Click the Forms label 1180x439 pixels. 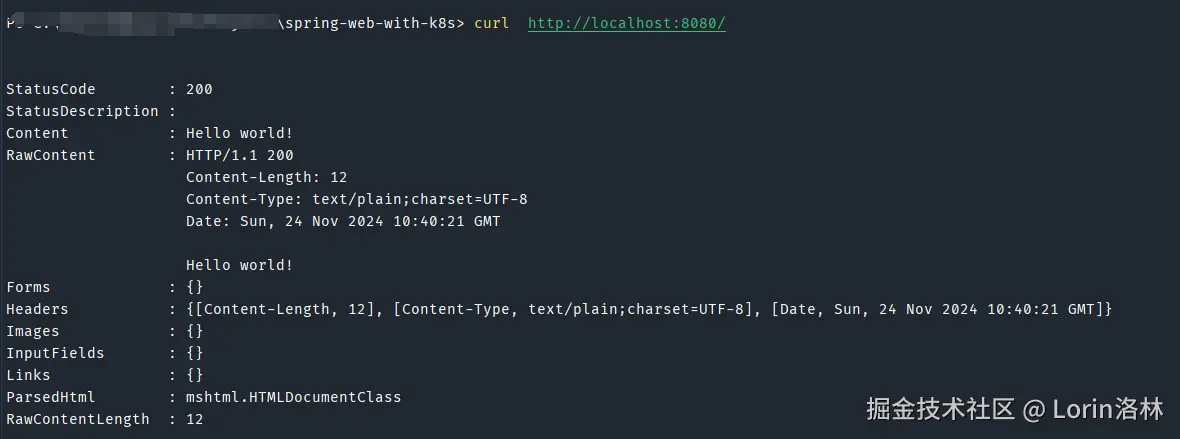(x=28, y=287)
